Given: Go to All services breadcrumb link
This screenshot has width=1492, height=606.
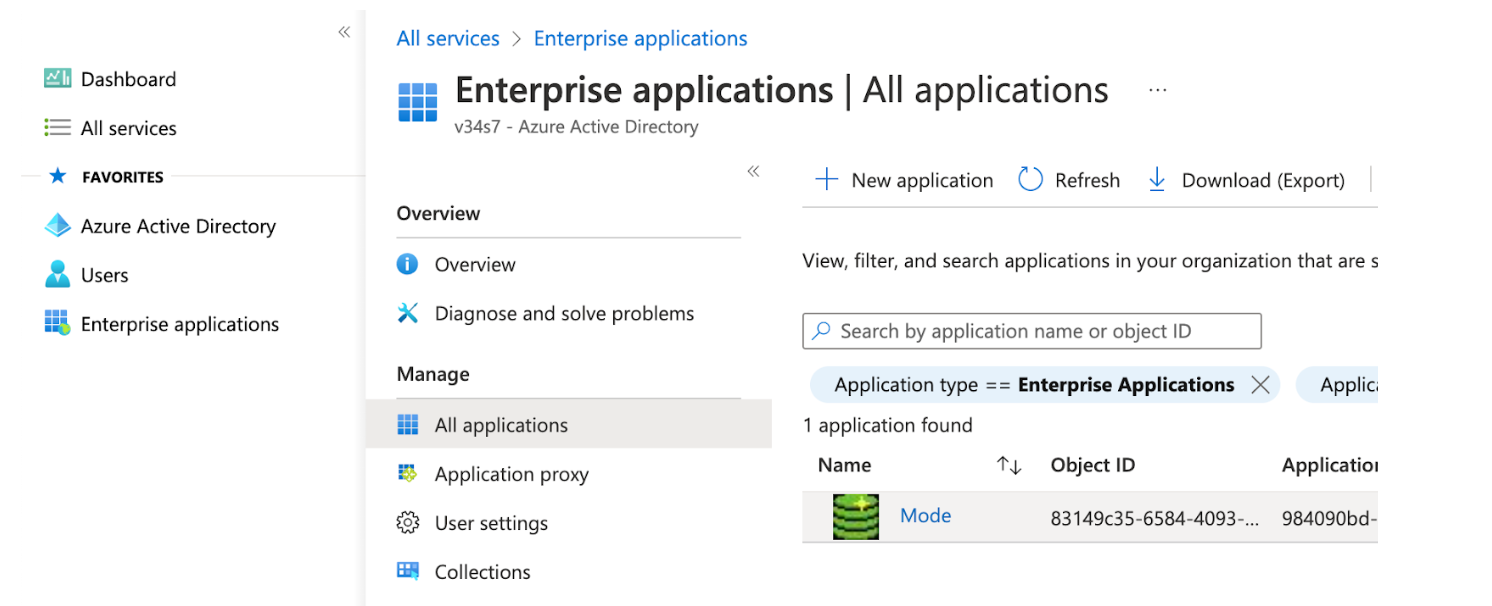Looking at the screenshot, I should [448, 38].
